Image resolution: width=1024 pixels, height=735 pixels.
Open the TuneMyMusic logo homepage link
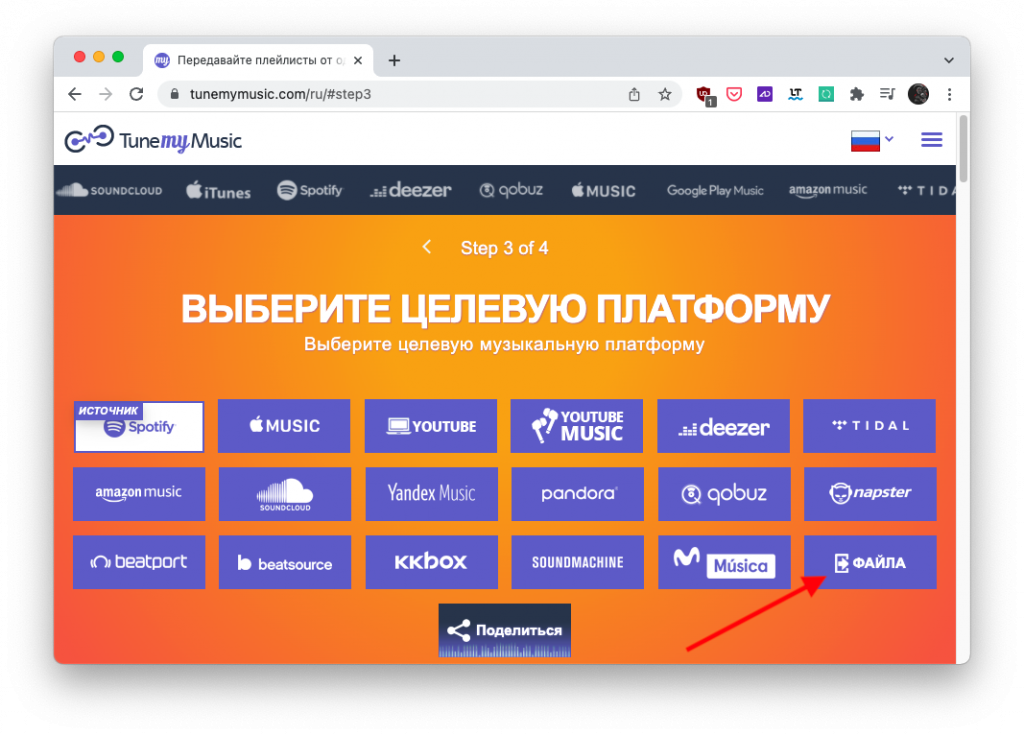tap(153, 140)
